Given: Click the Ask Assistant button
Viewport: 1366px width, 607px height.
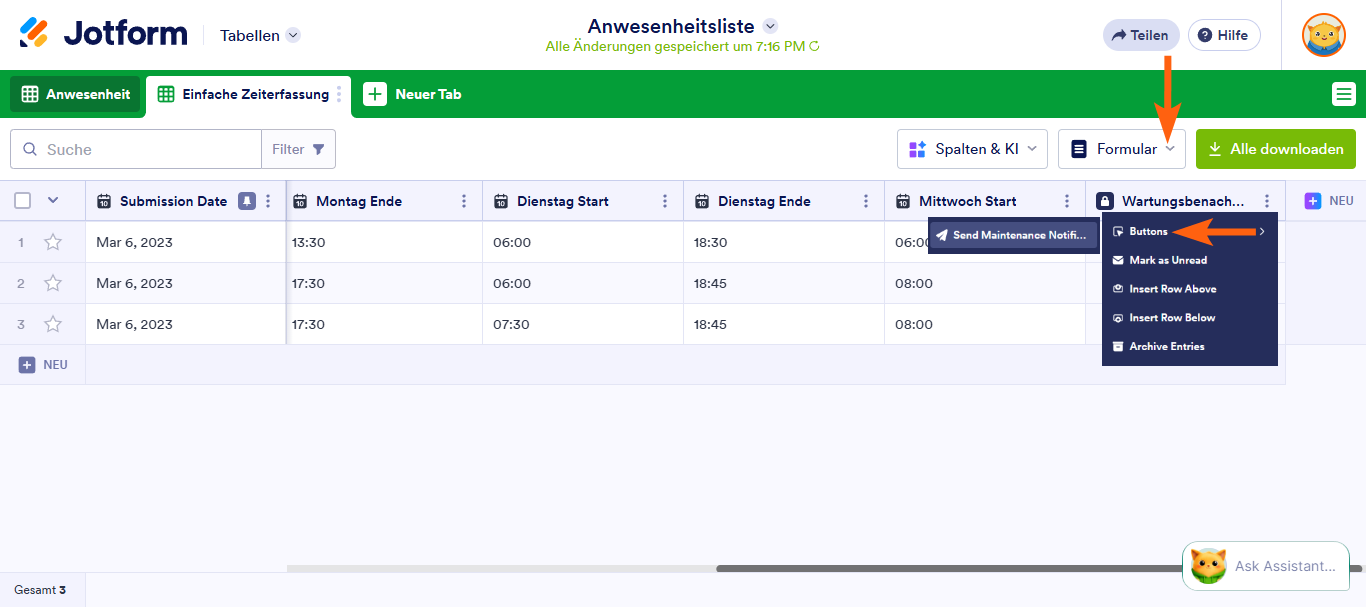Looking at the screenshot, I should tap(1268, 566).
